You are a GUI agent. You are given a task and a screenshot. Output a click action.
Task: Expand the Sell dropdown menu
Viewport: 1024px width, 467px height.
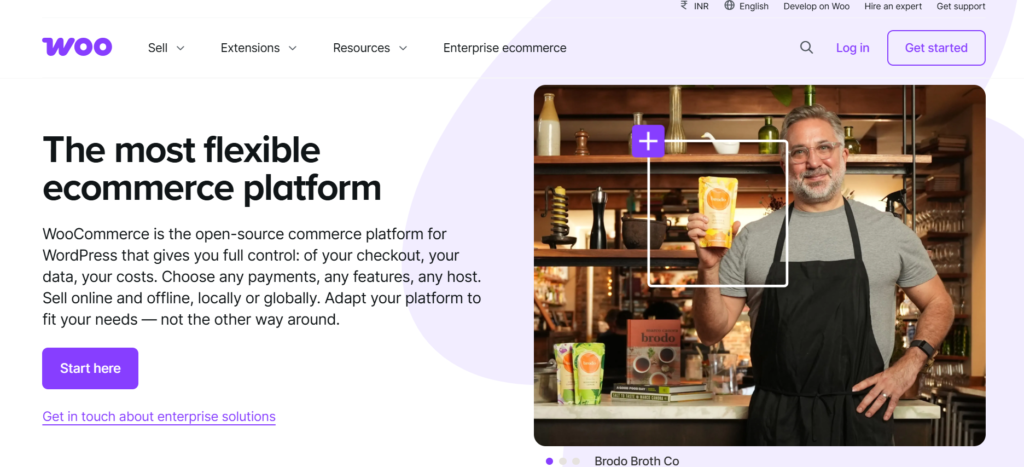coord(167,48)
